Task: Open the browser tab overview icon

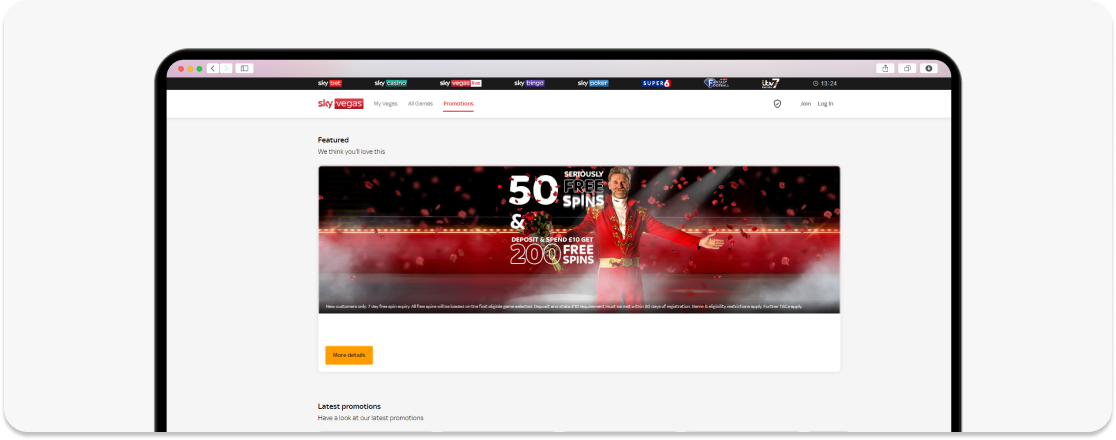Action: 907,68
